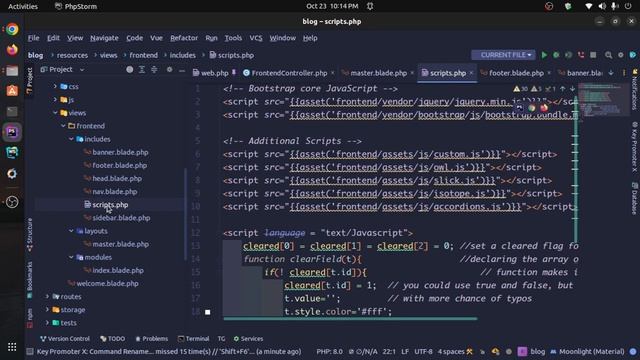Open IDE settings gear icon in toolbar
Screen dimensions: 640x360
620,55
